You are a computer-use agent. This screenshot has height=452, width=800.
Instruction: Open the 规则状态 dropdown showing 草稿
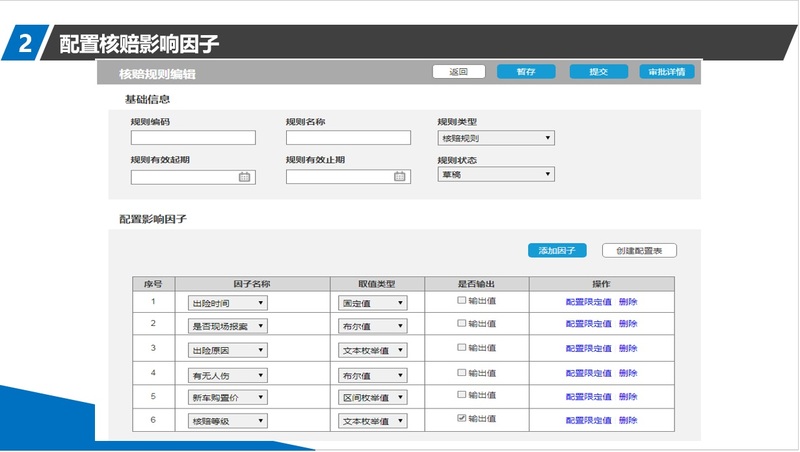[496, 174]
